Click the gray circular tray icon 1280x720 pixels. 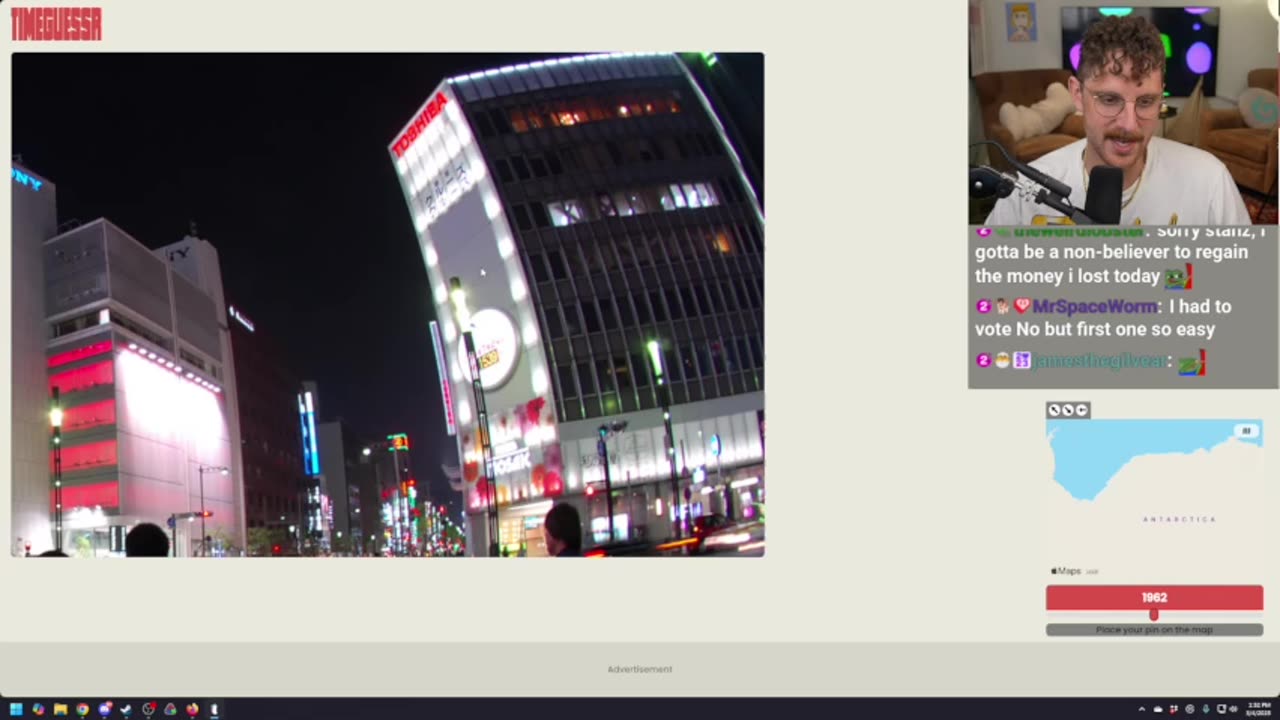tap(1190, 709)
